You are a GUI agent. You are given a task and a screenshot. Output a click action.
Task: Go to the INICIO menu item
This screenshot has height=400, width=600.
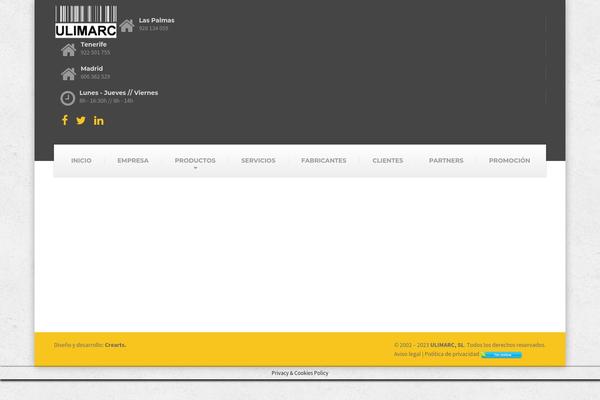81,160
